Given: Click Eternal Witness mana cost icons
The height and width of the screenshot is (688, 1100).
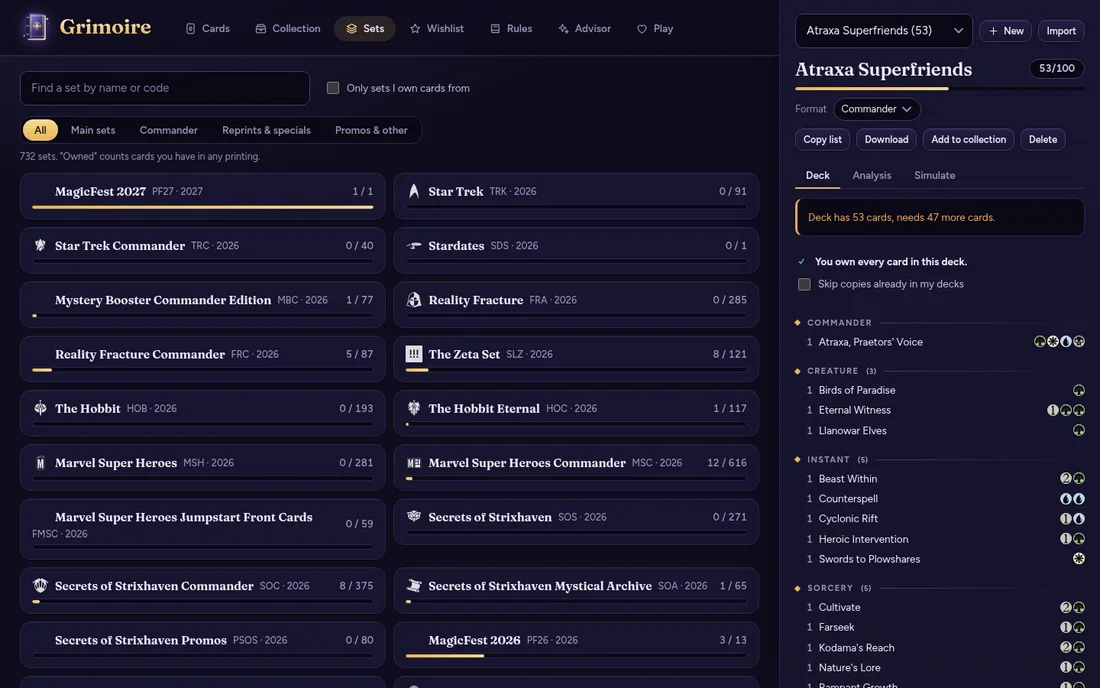Looking at the screenshot, I should 1066,410.
